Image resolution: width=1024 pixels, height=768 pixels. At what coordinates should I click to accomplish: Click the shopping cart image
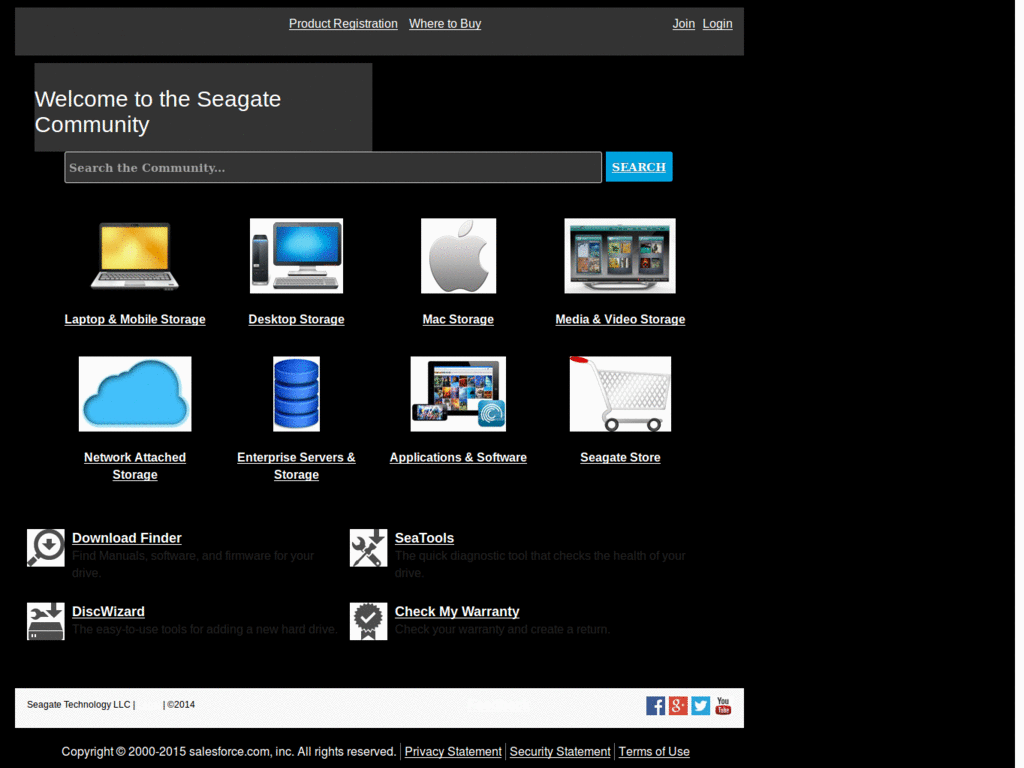pos(620,394)
